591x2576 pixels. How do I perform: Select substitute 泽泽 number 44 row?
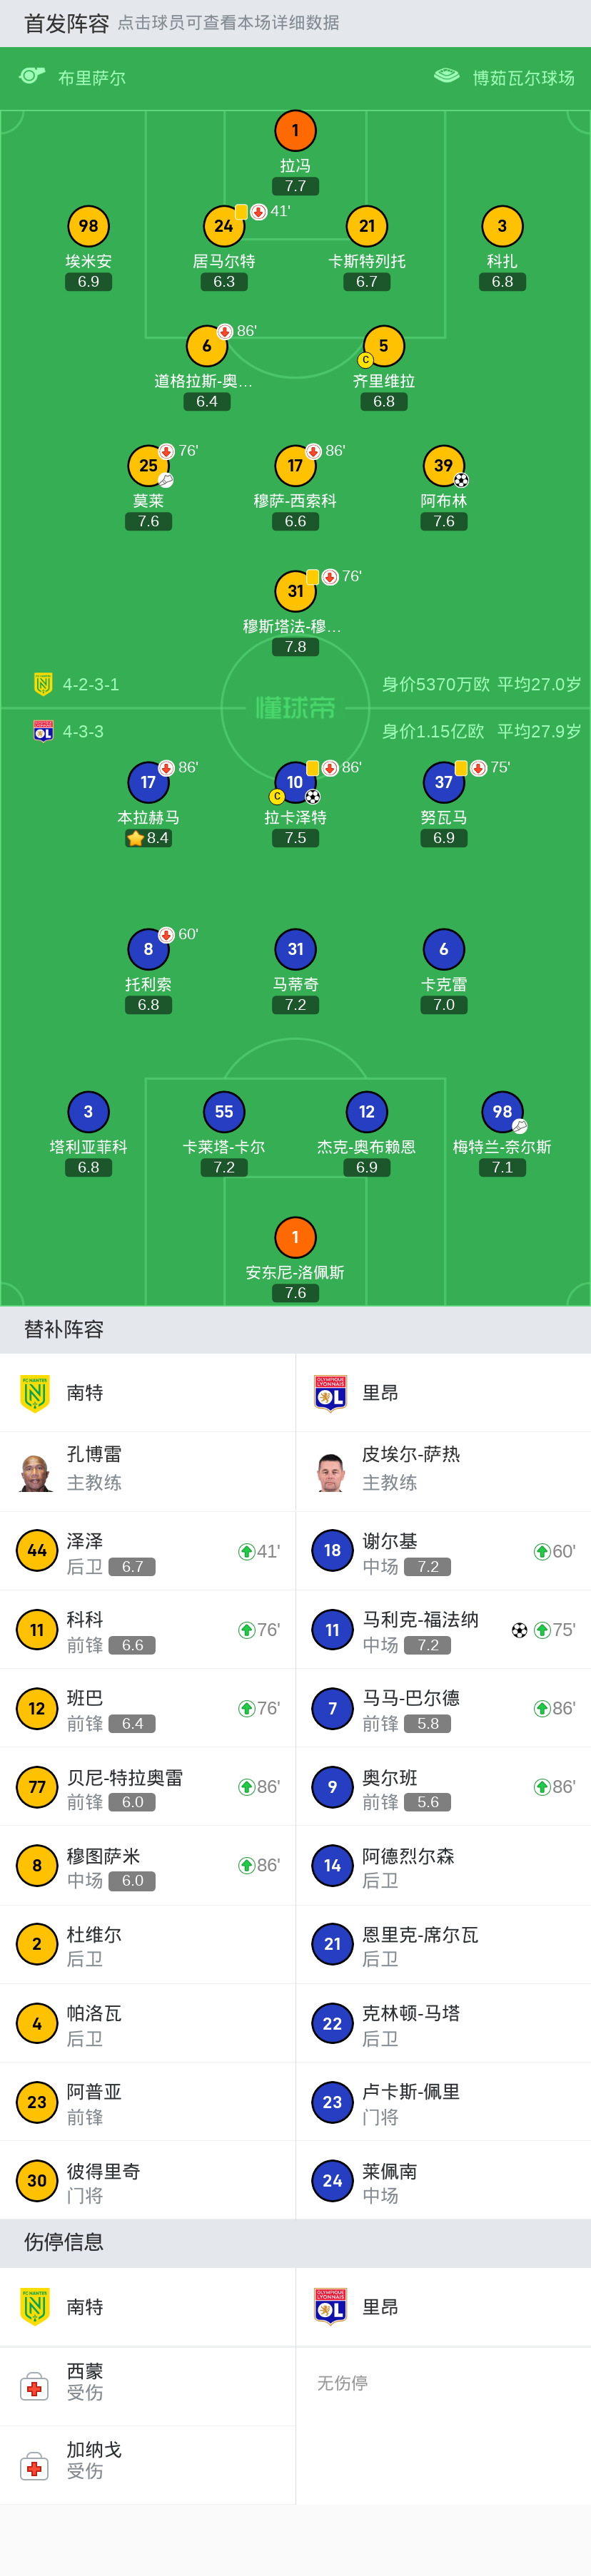tap(148, 1551)
